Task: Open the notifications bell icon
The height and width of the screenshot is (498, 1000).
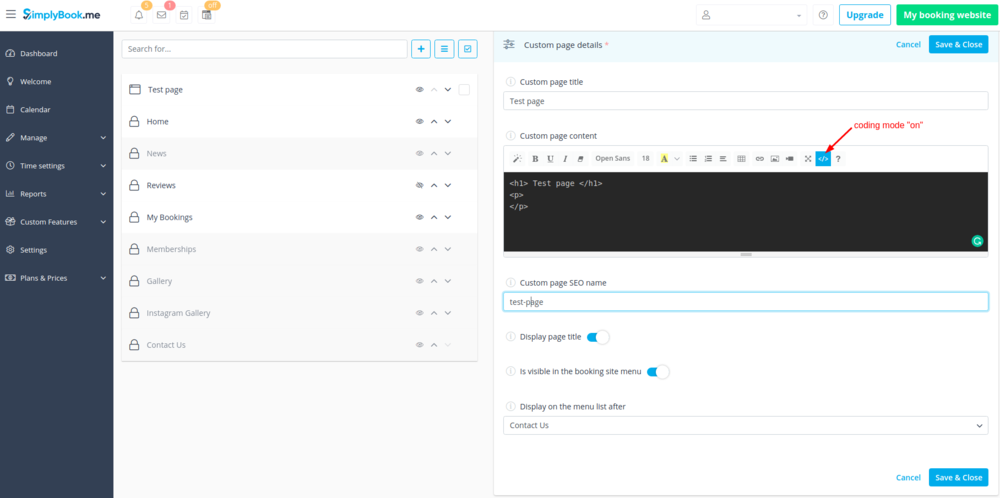Action: coord(139,15)
